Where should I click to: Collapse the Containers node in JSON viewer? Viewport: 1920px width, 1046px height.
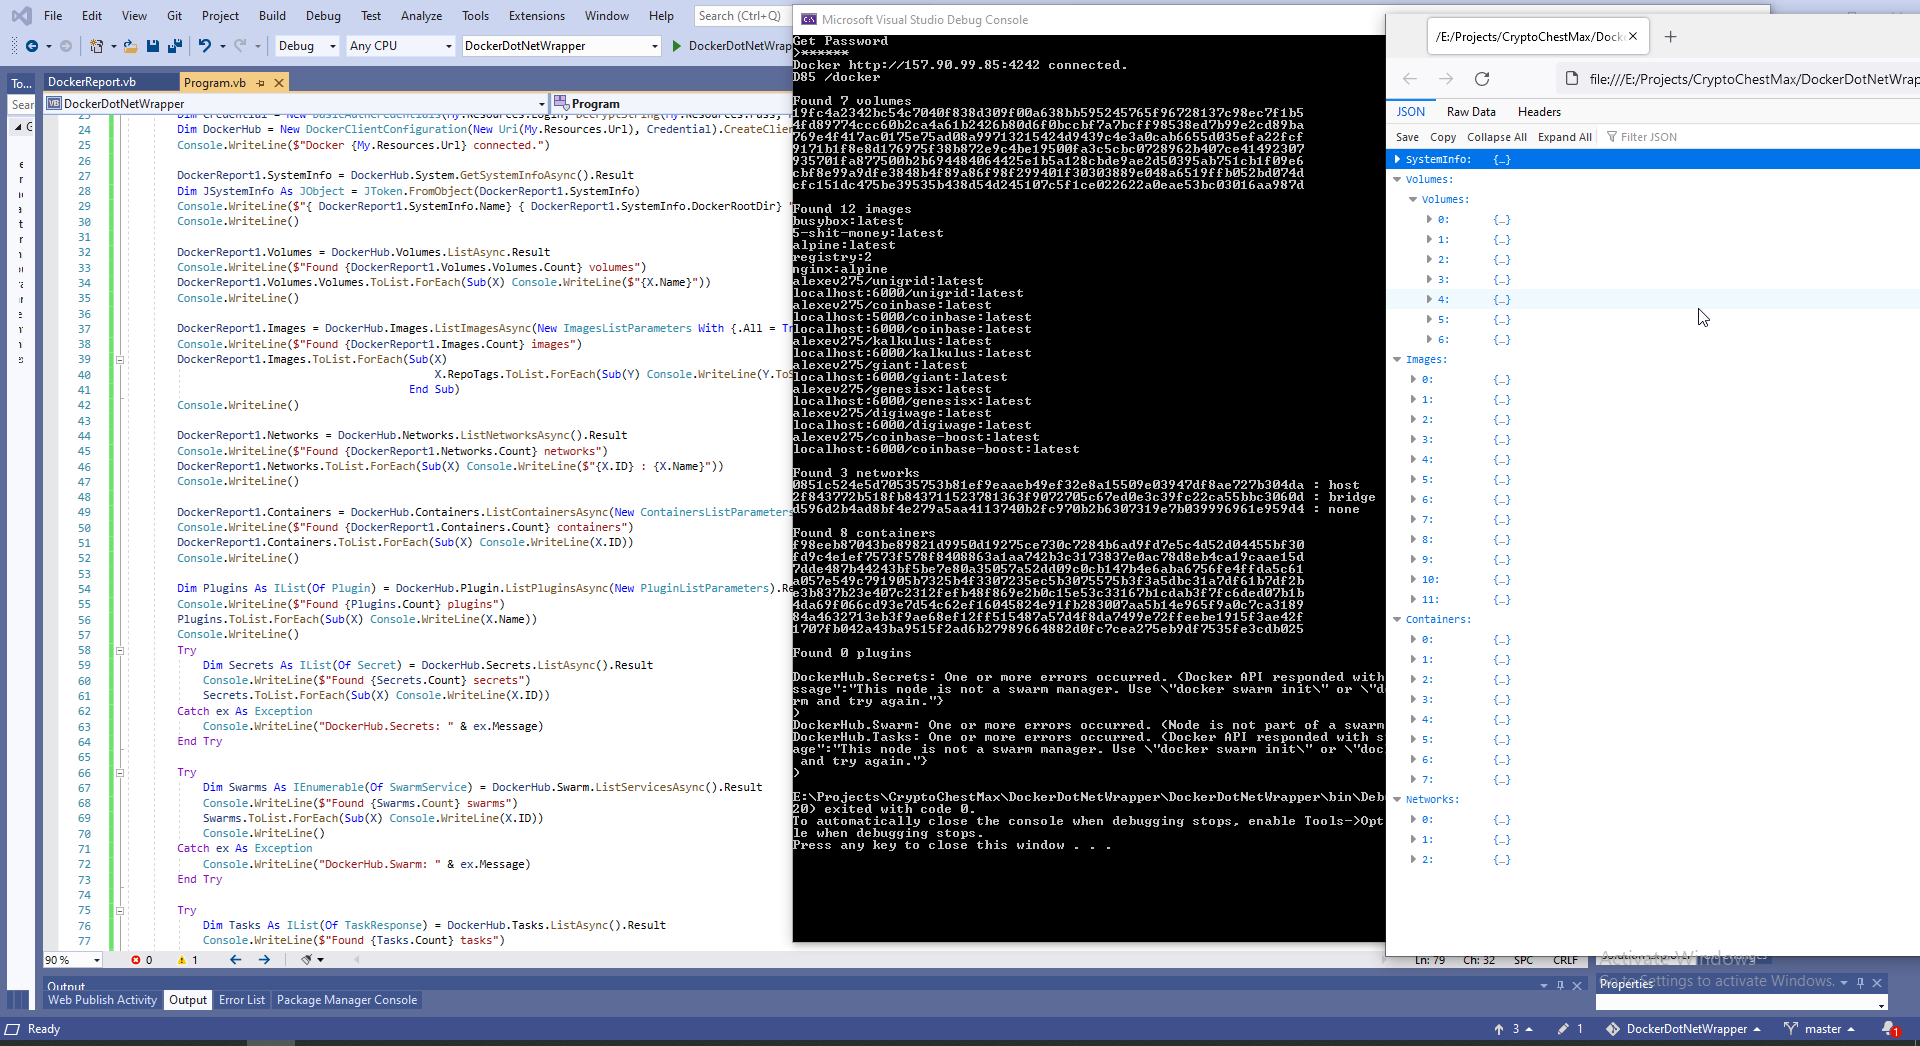[x=1397, y=619]
